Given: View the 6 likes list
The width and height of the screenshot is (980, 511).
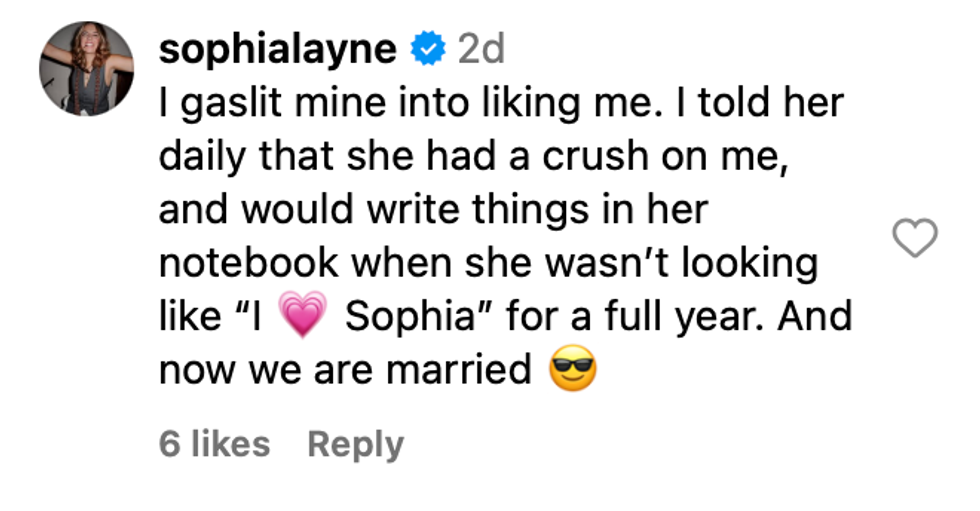Looking at the screenshot, I should [x=214, y=444].
